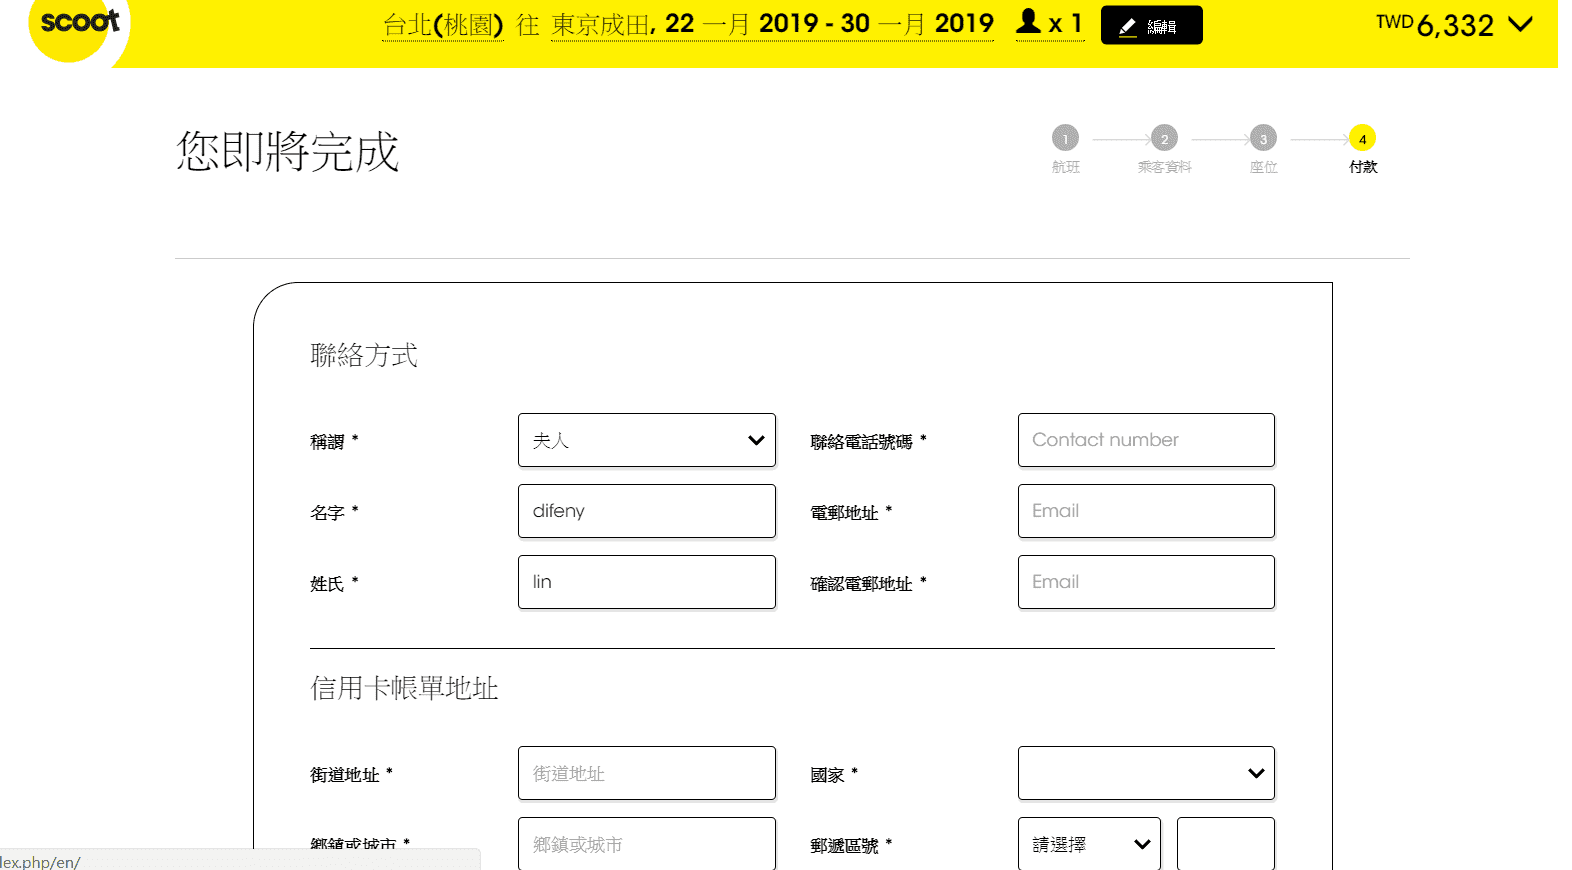Click the empty box right of 請選擇 dropdown
This screenshot has width=1572, height=870.
click(1226, 843)
